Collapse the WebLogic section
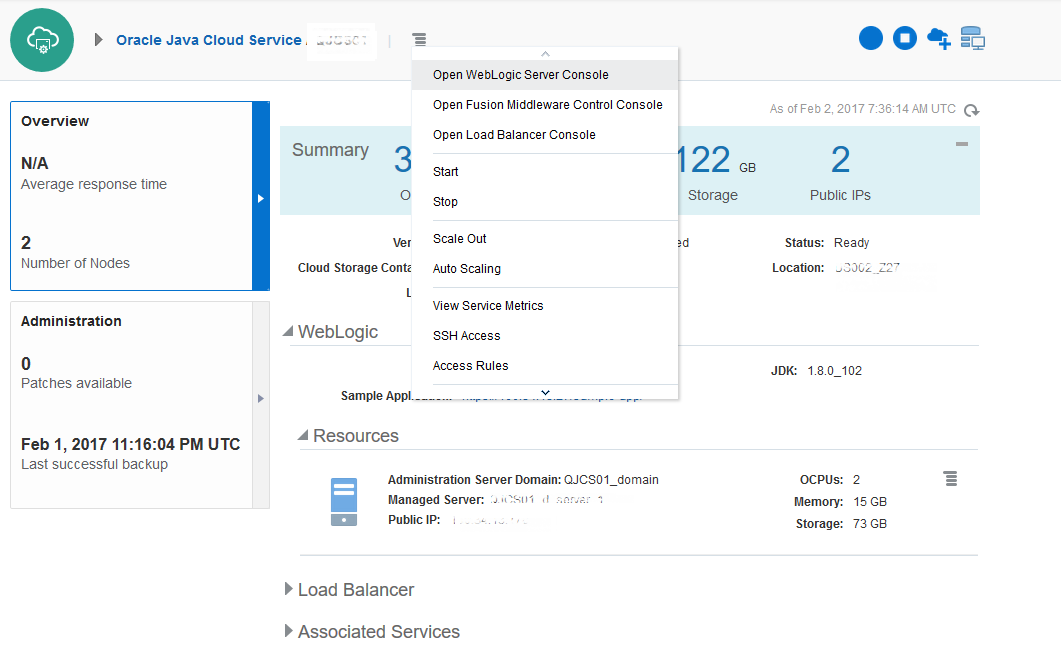The image size is (1061, 655). (288, 332)
